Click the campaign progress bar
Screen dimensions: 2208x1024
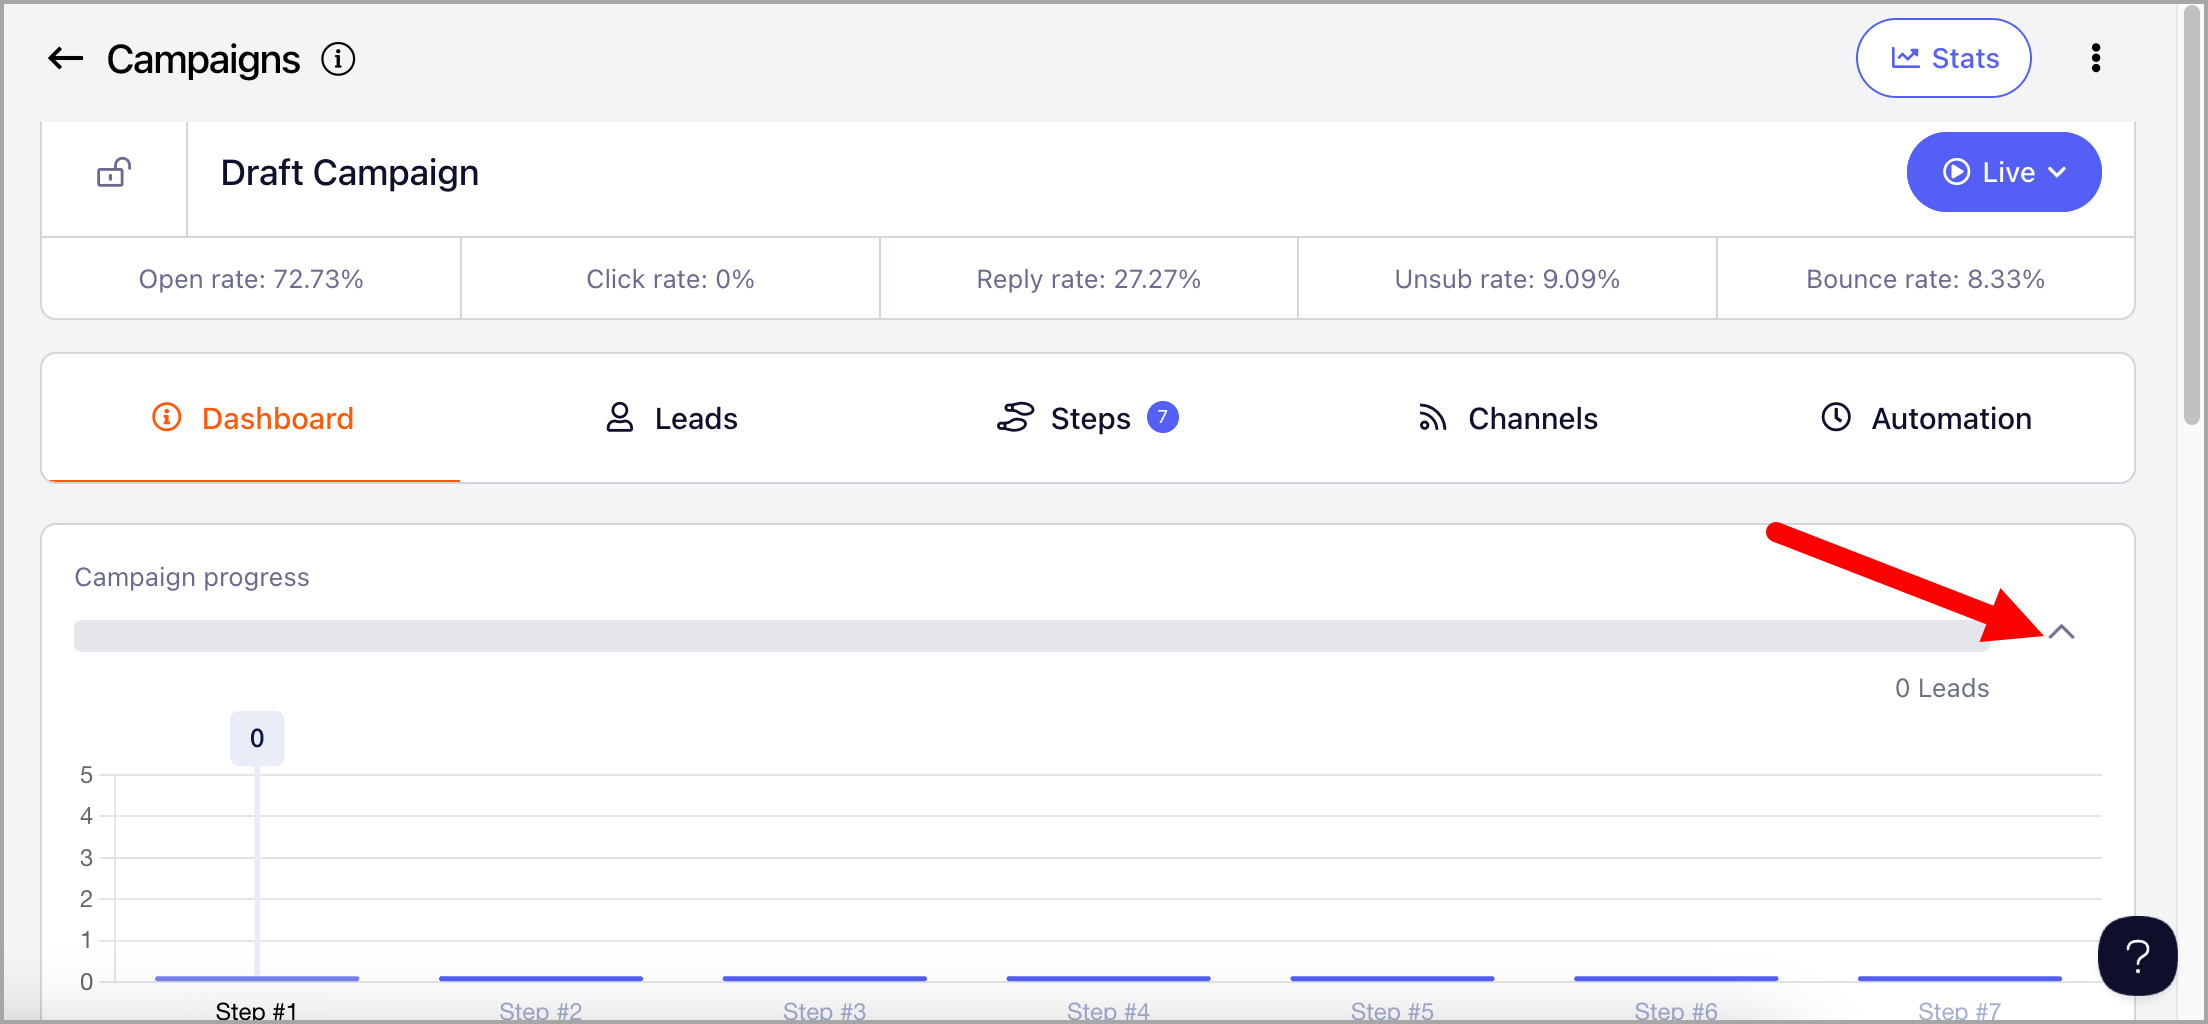click(x=1032, y=636)
